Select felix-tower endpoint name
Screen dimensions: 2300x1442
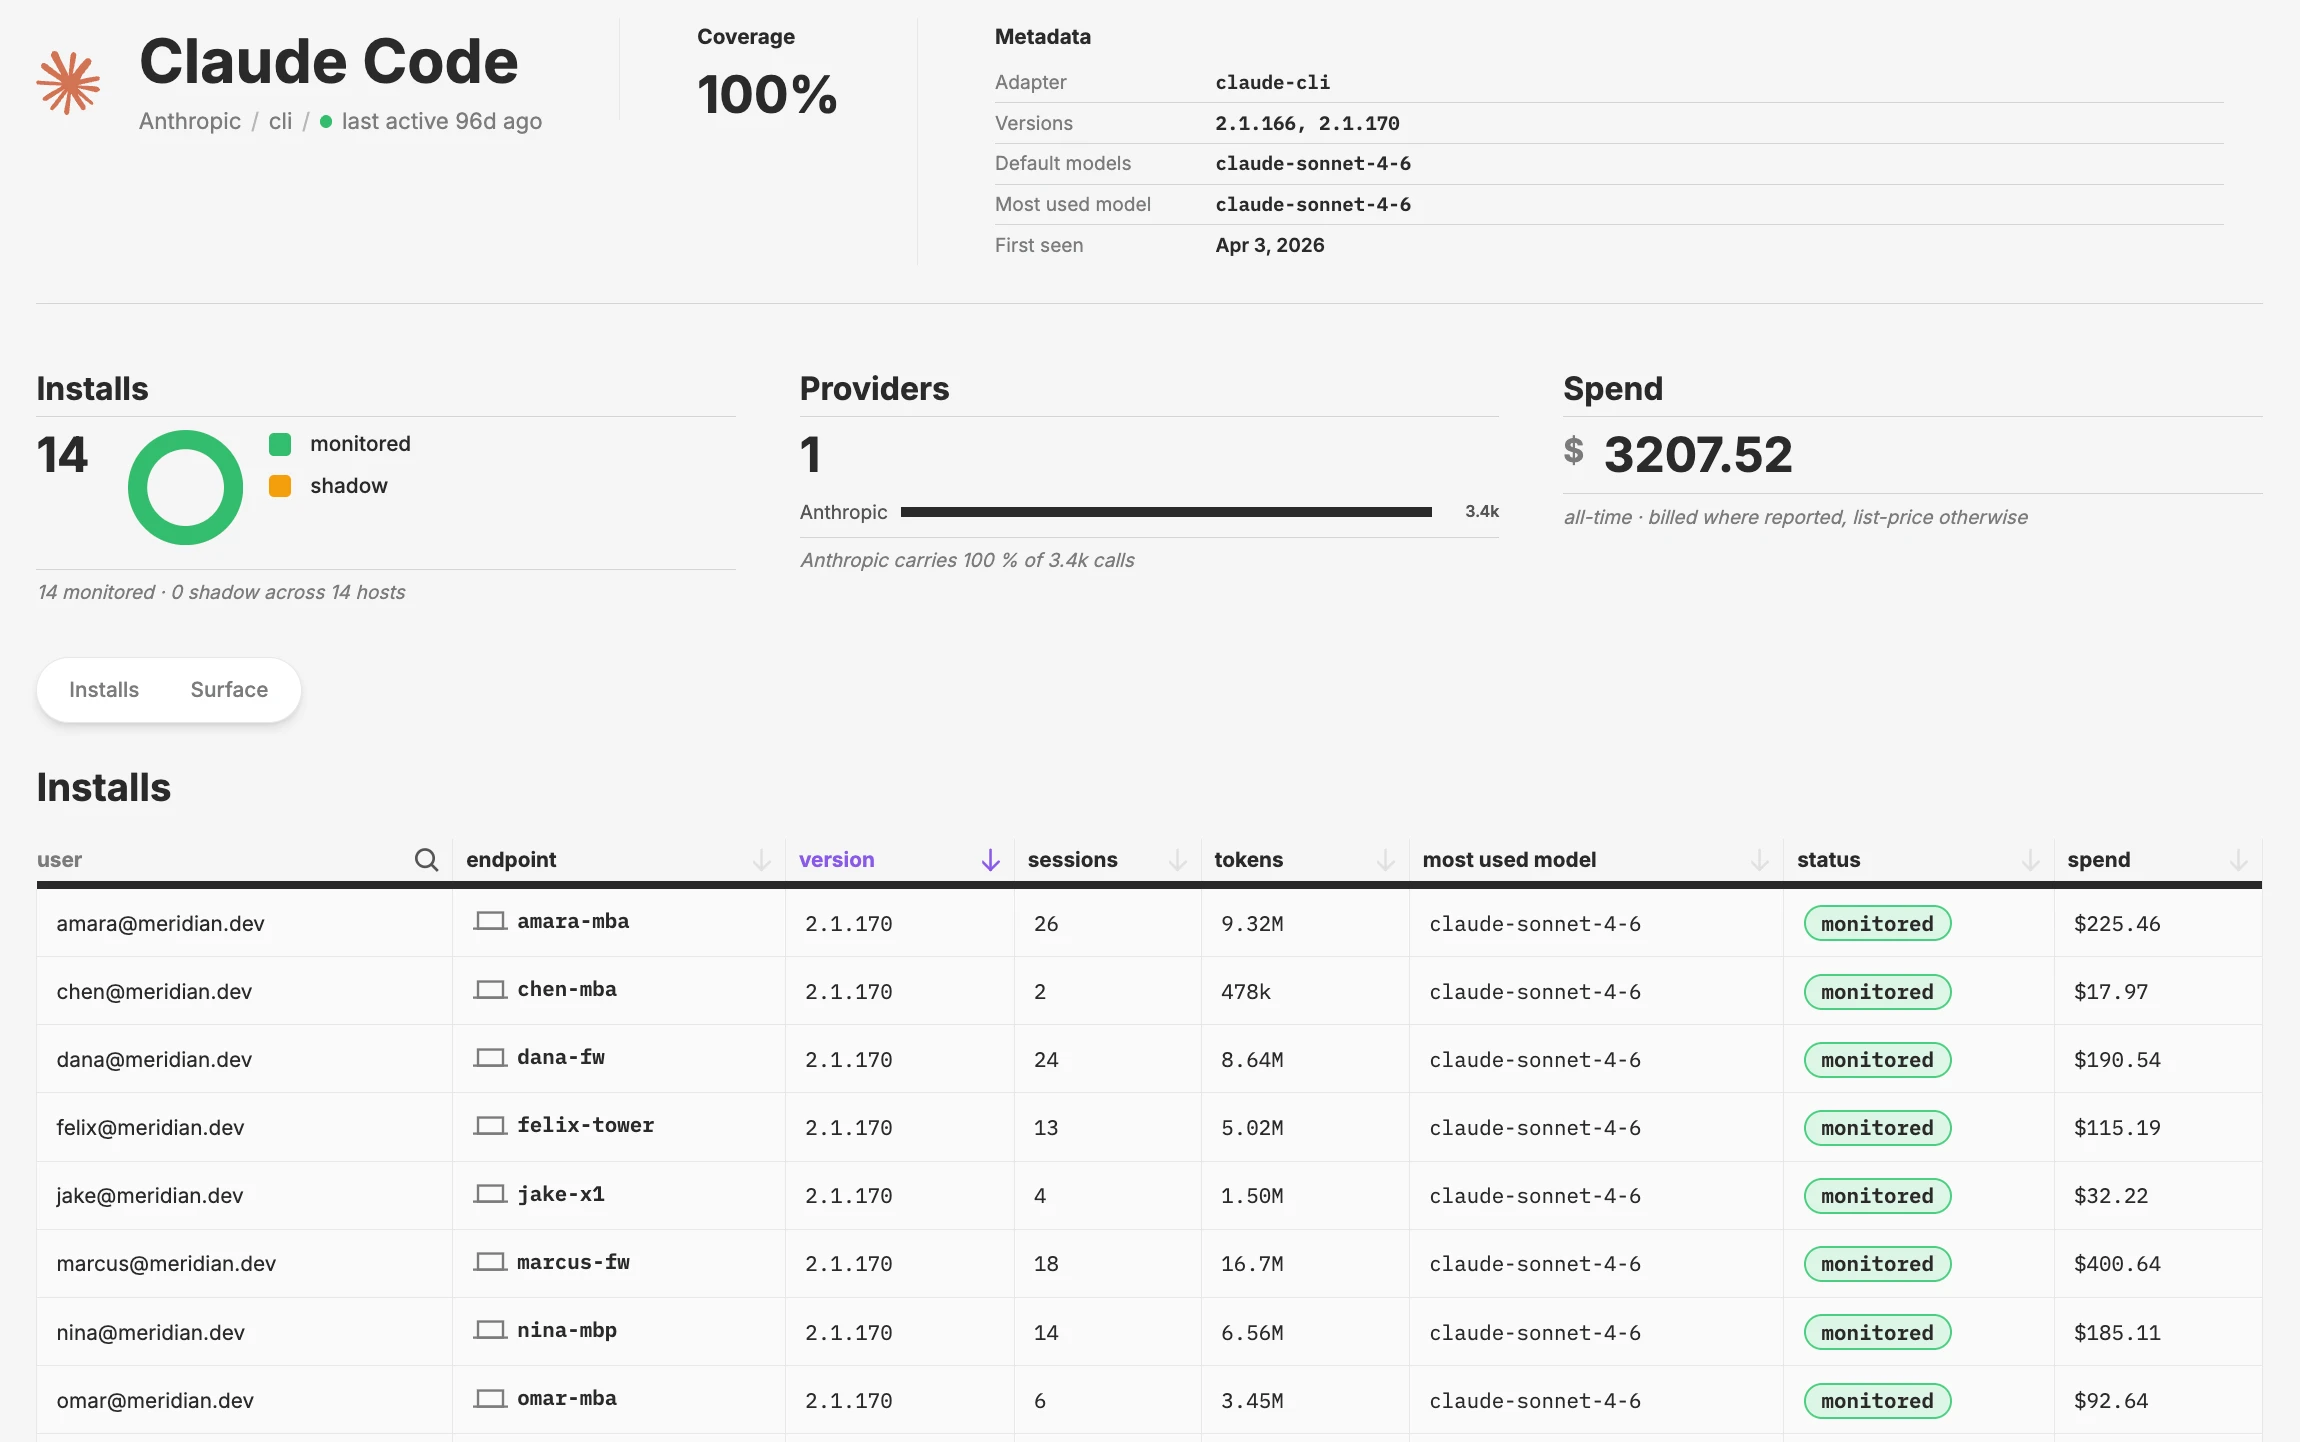click(x=585, y=1125)
